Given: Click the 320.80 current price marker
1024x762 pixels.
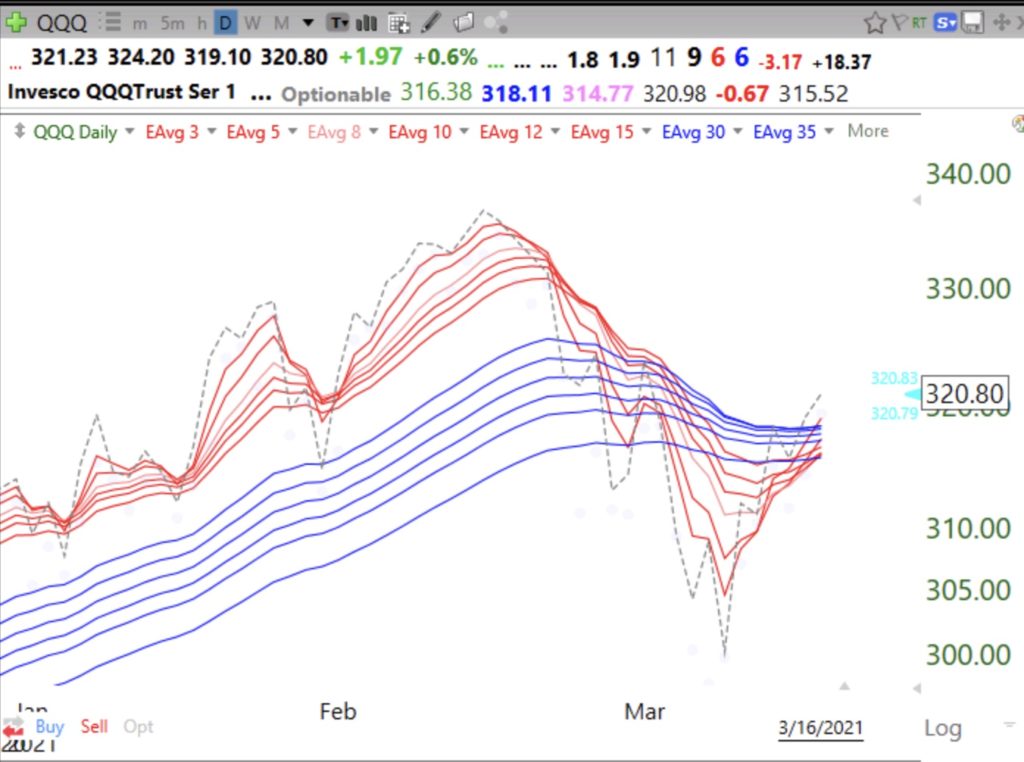Looking at the screenshot, I should click(x=964, y=394).
